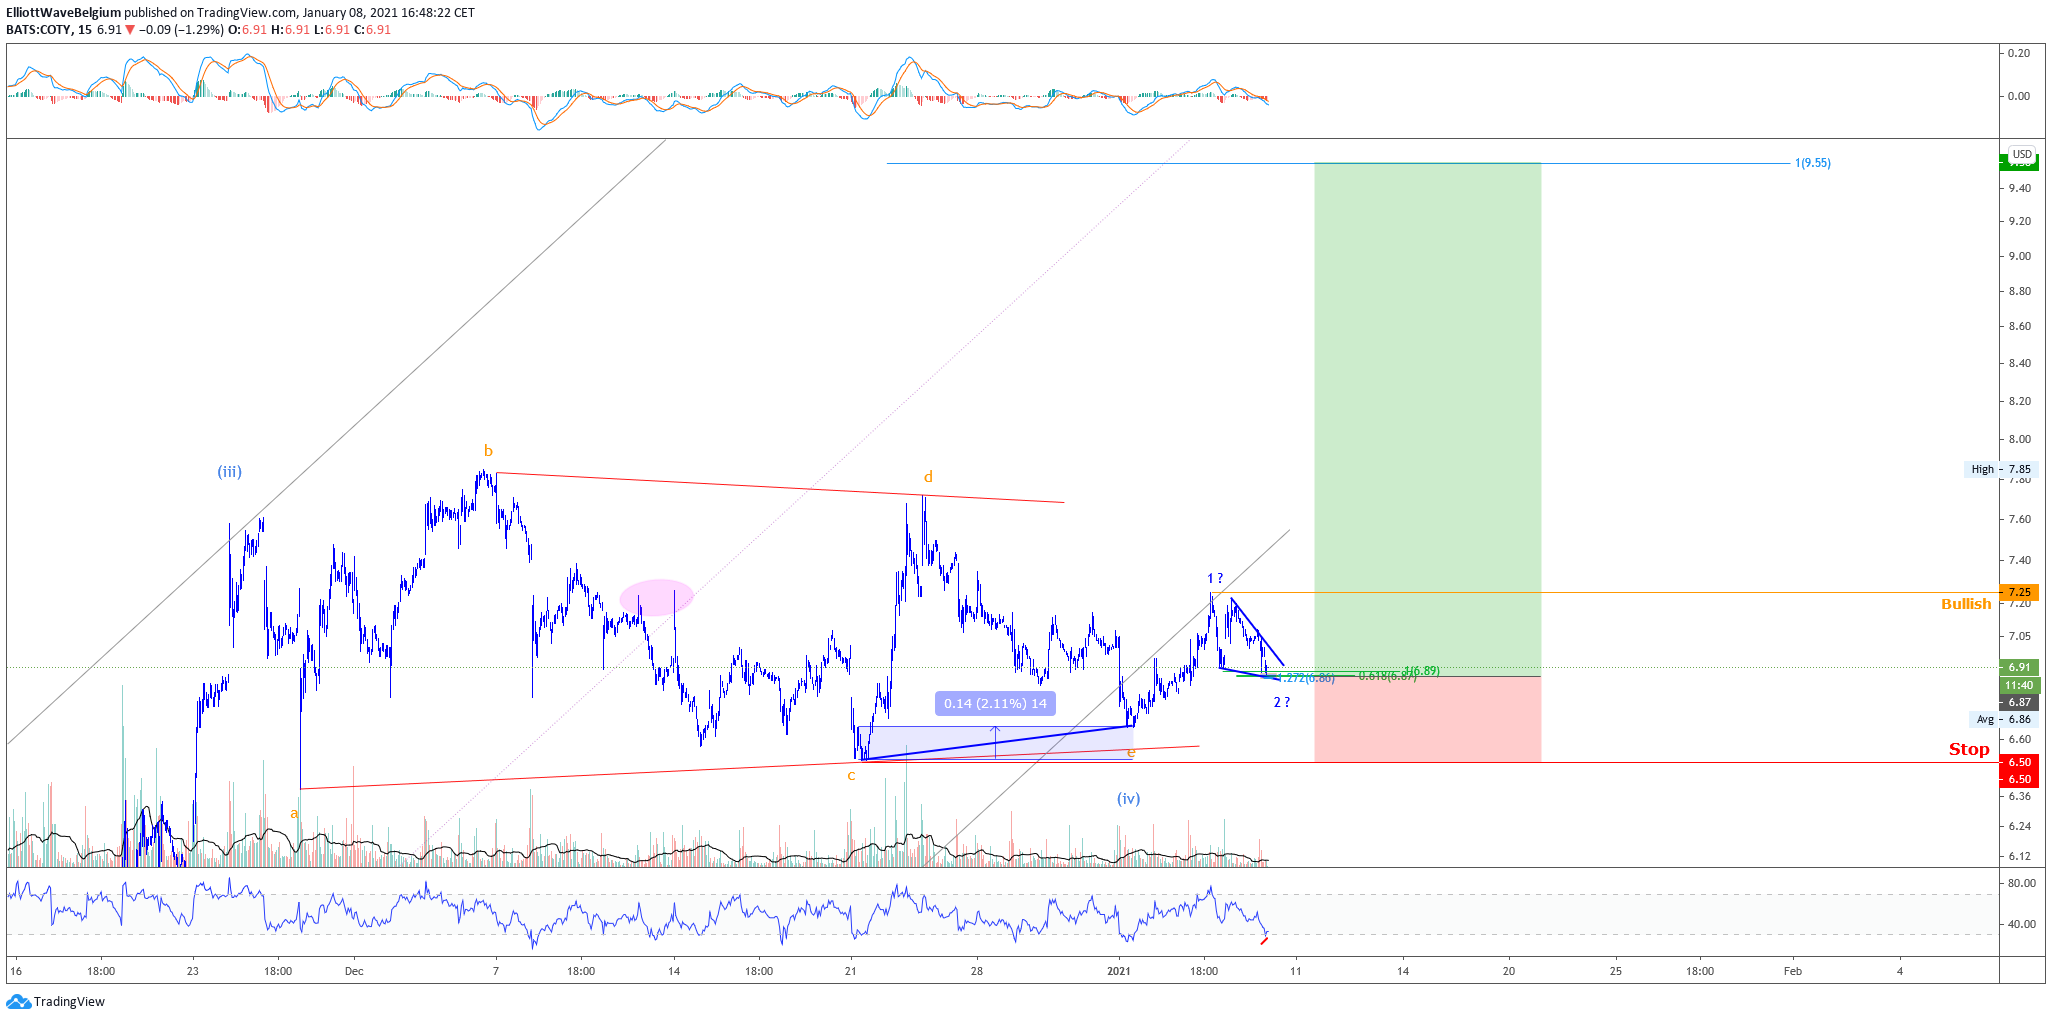The image size is (2052, 1020).
Task: Click the 0.14 (2.11%) 14 measurement label
Action: tap(995, 703)
